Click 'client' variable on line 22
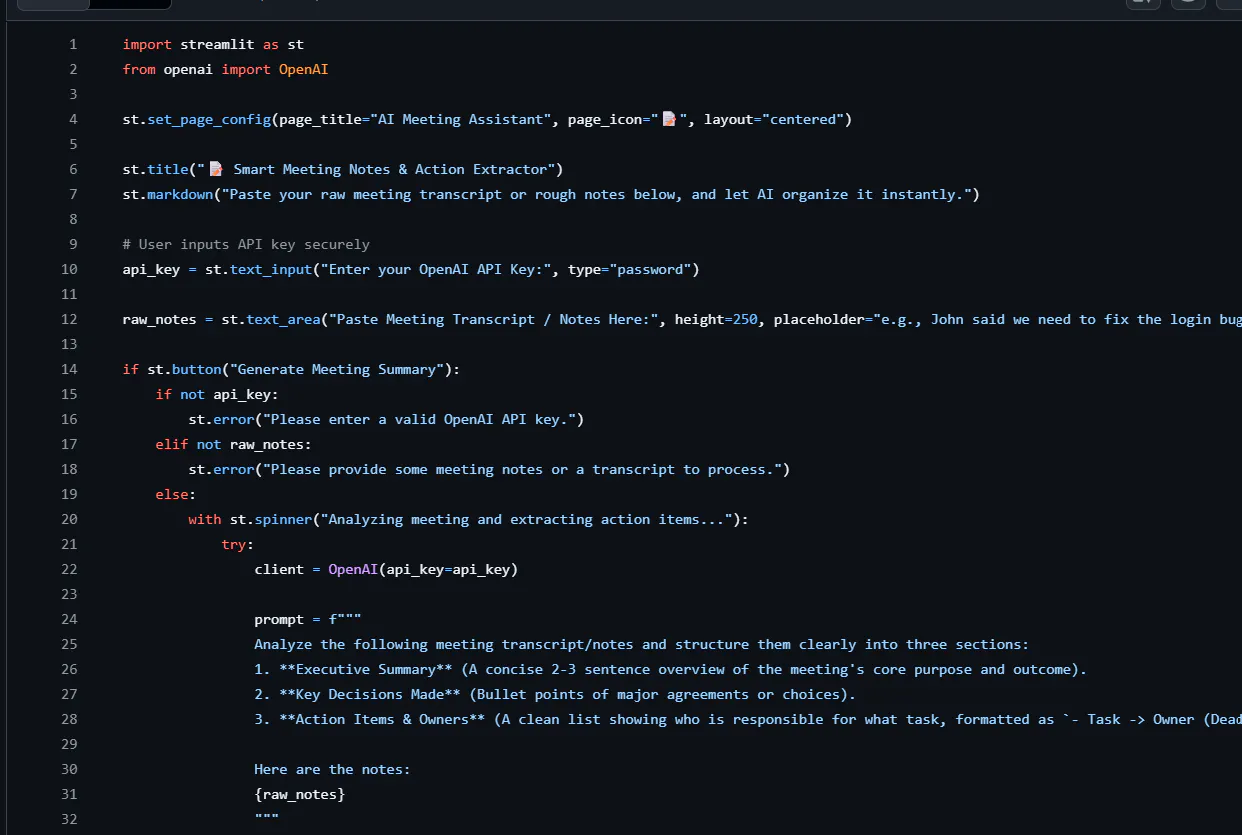 279,569
